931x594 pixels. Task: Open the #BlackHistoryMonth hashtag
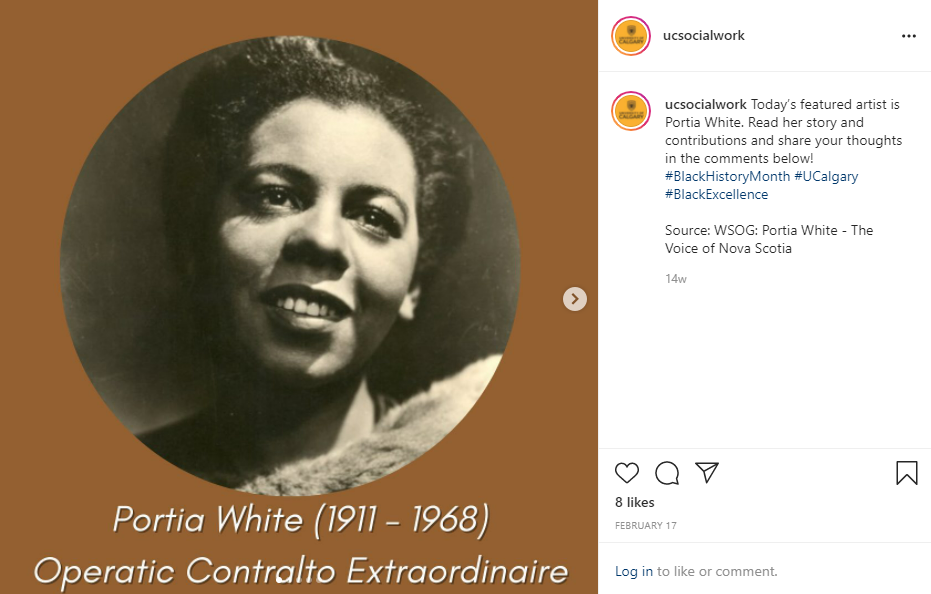pyautogui.click(x=727, y=176)
